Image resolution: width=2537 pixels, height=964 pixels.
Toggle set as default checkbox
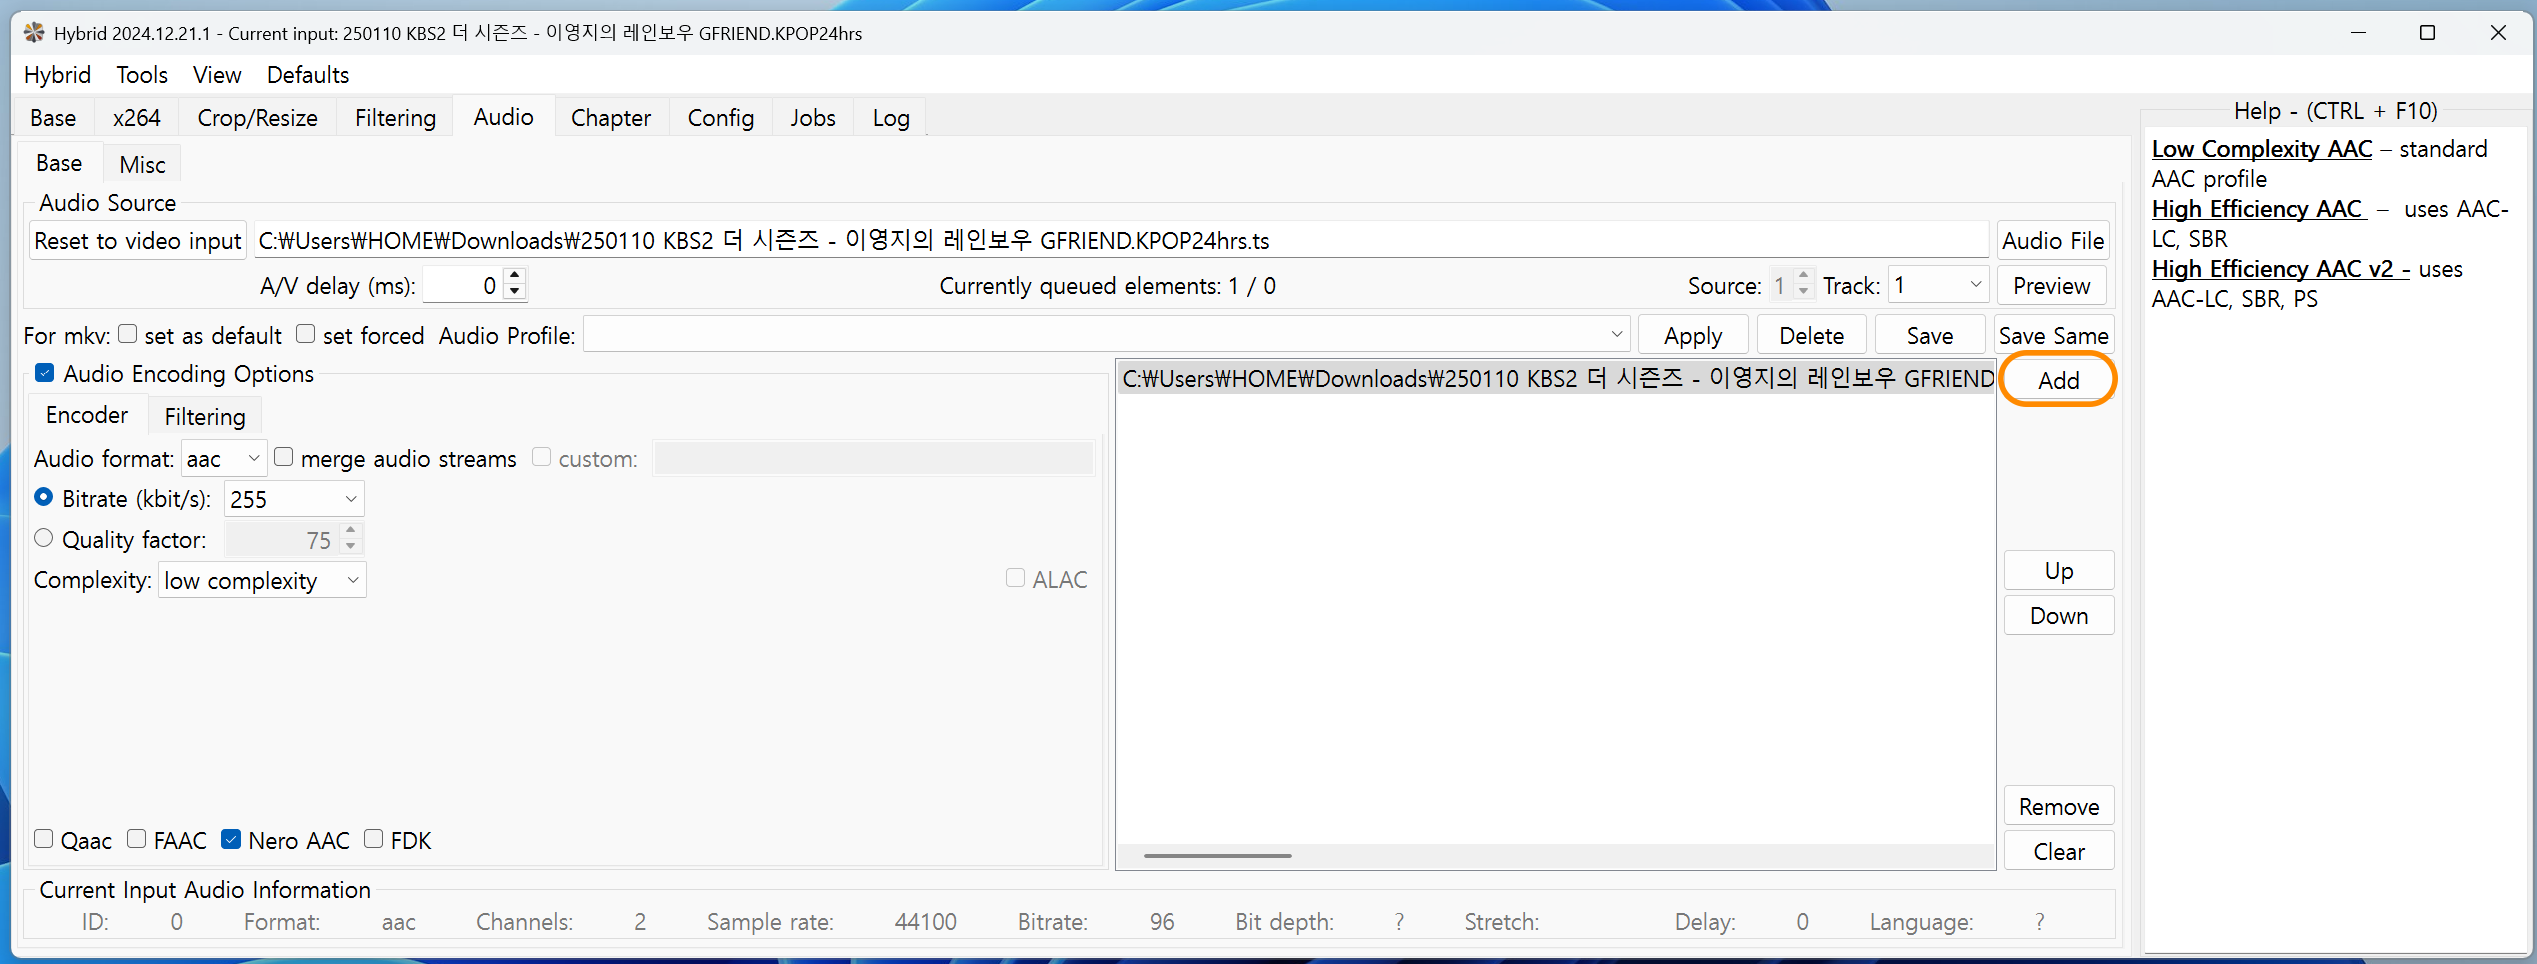pyautogui.click(x=127, y=335)
